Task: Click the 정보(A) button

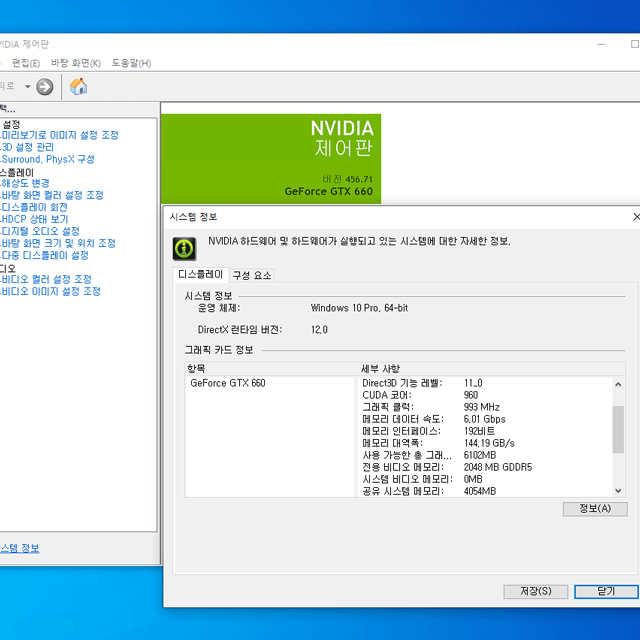Action: 595,509
